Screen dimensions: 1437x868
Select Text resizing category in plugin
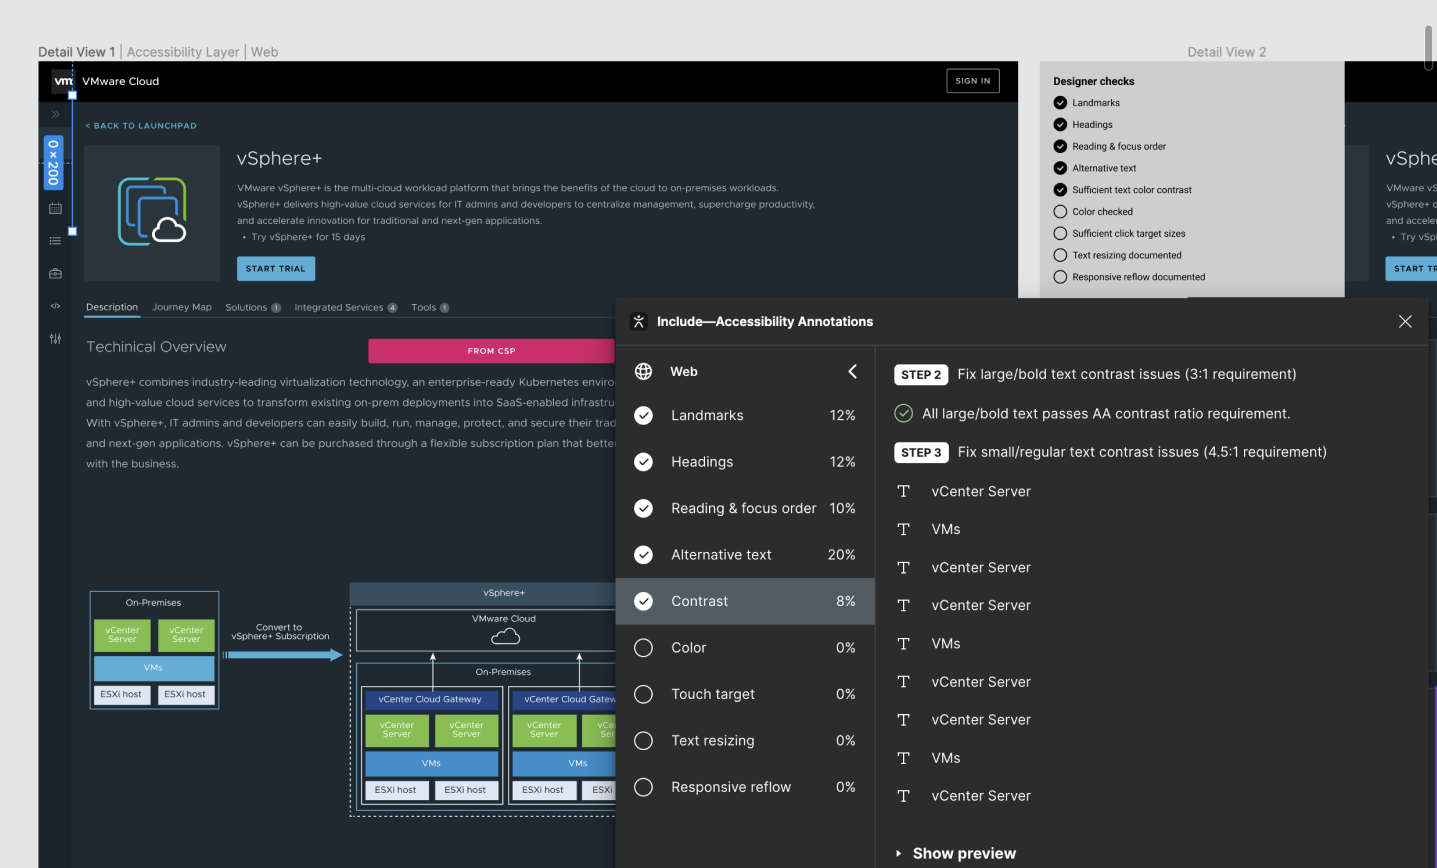(x=745, y=741)
